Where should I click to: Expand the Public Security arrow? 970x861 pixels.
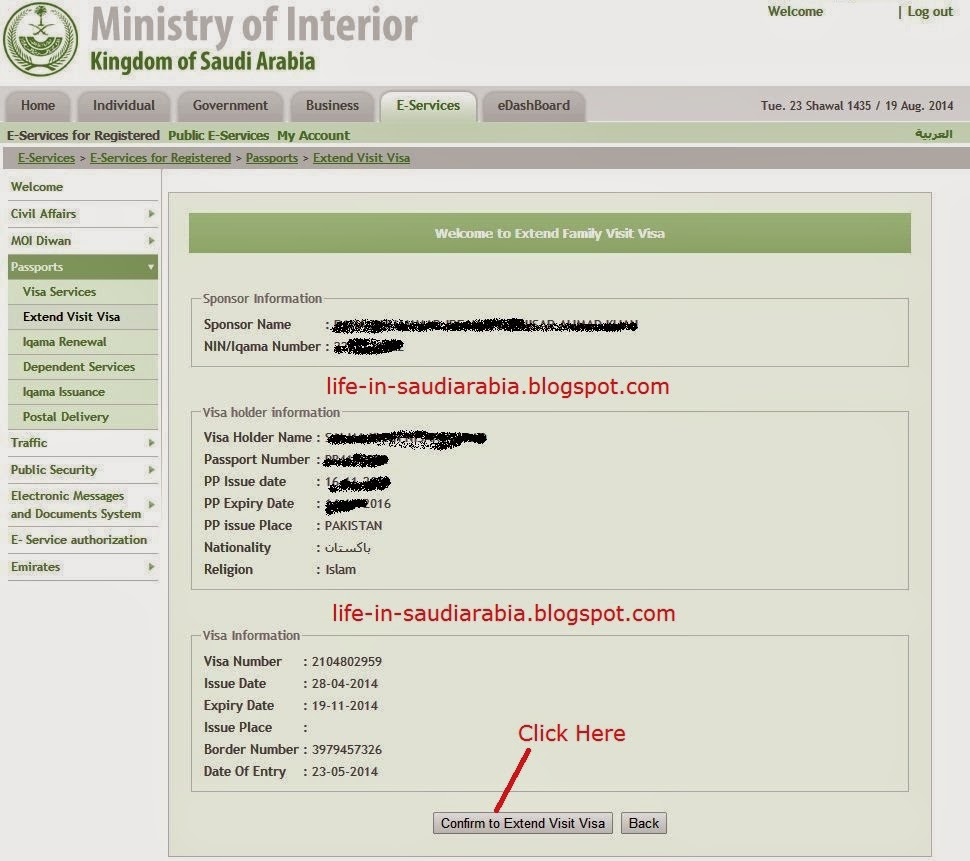point(151,470)
